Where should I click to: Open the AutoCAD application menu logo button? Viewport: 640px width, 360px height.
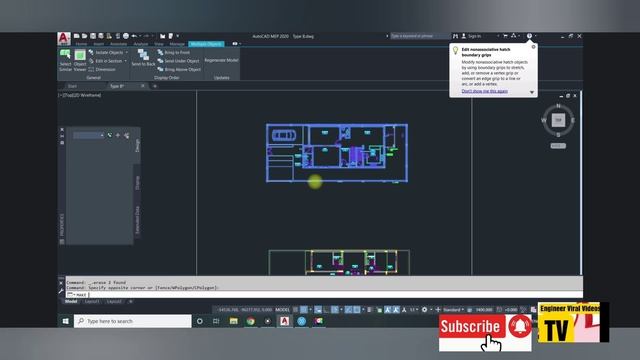click(x=64, y=38)
